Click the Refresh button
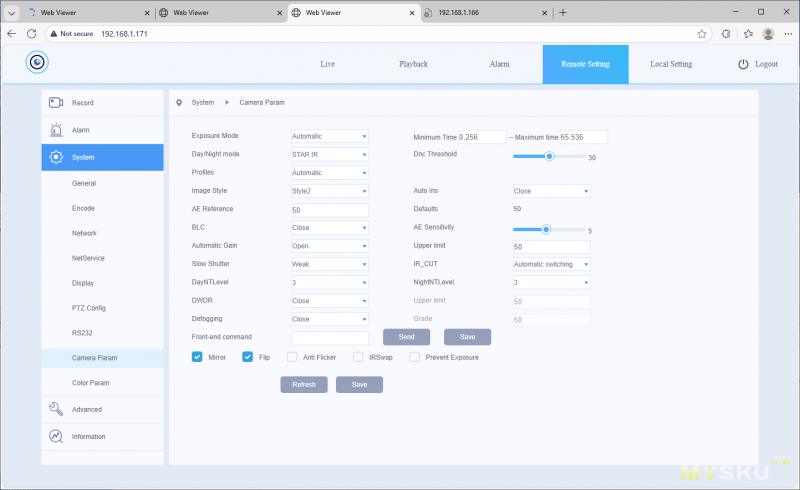The height and width of the screenshot is (490, 800). point(304,384)
